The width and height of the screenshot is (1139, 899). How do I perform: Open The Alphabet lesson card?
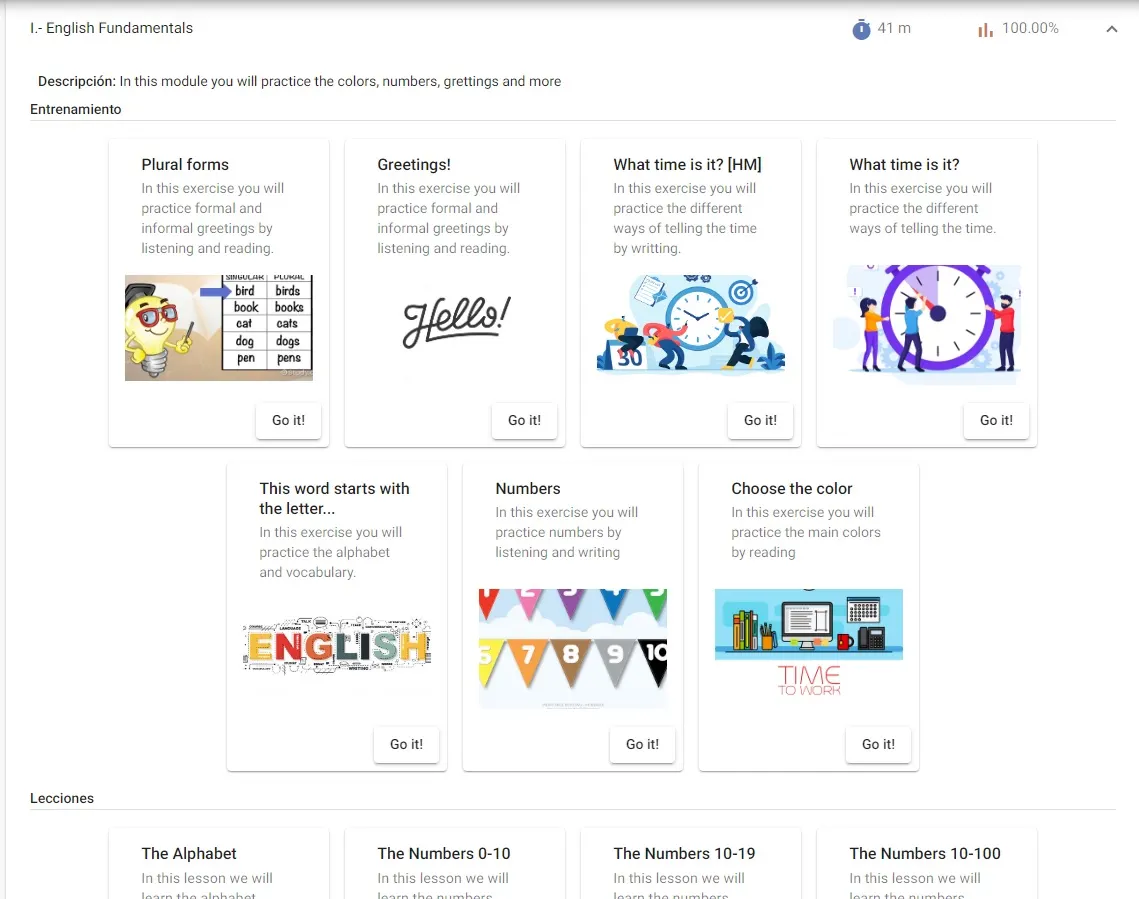click(x=218, y=865)
